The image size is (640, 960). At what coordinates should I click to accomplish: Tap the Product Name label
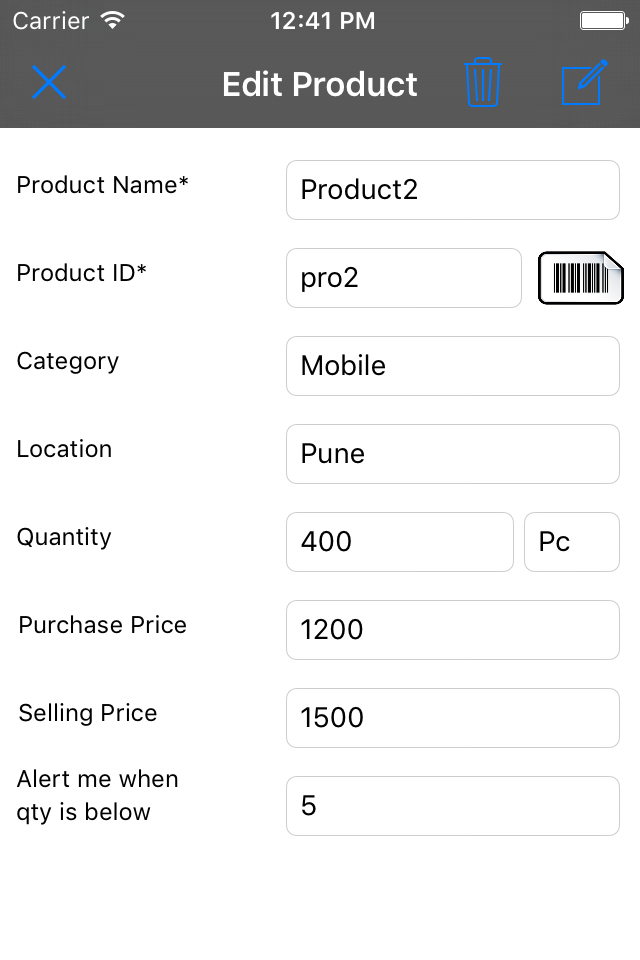[x=101, y=185]
